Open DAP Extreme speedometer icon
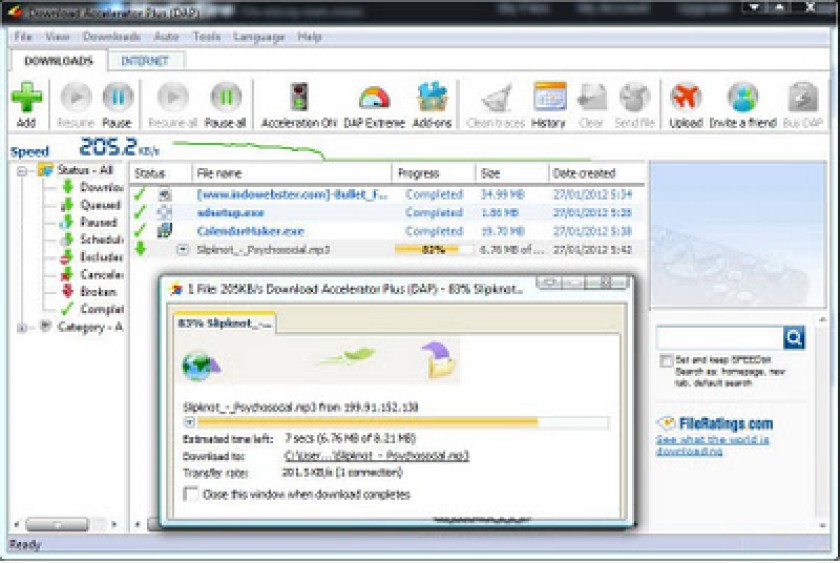This screenshot has width=840, height=563. [374, 100]
